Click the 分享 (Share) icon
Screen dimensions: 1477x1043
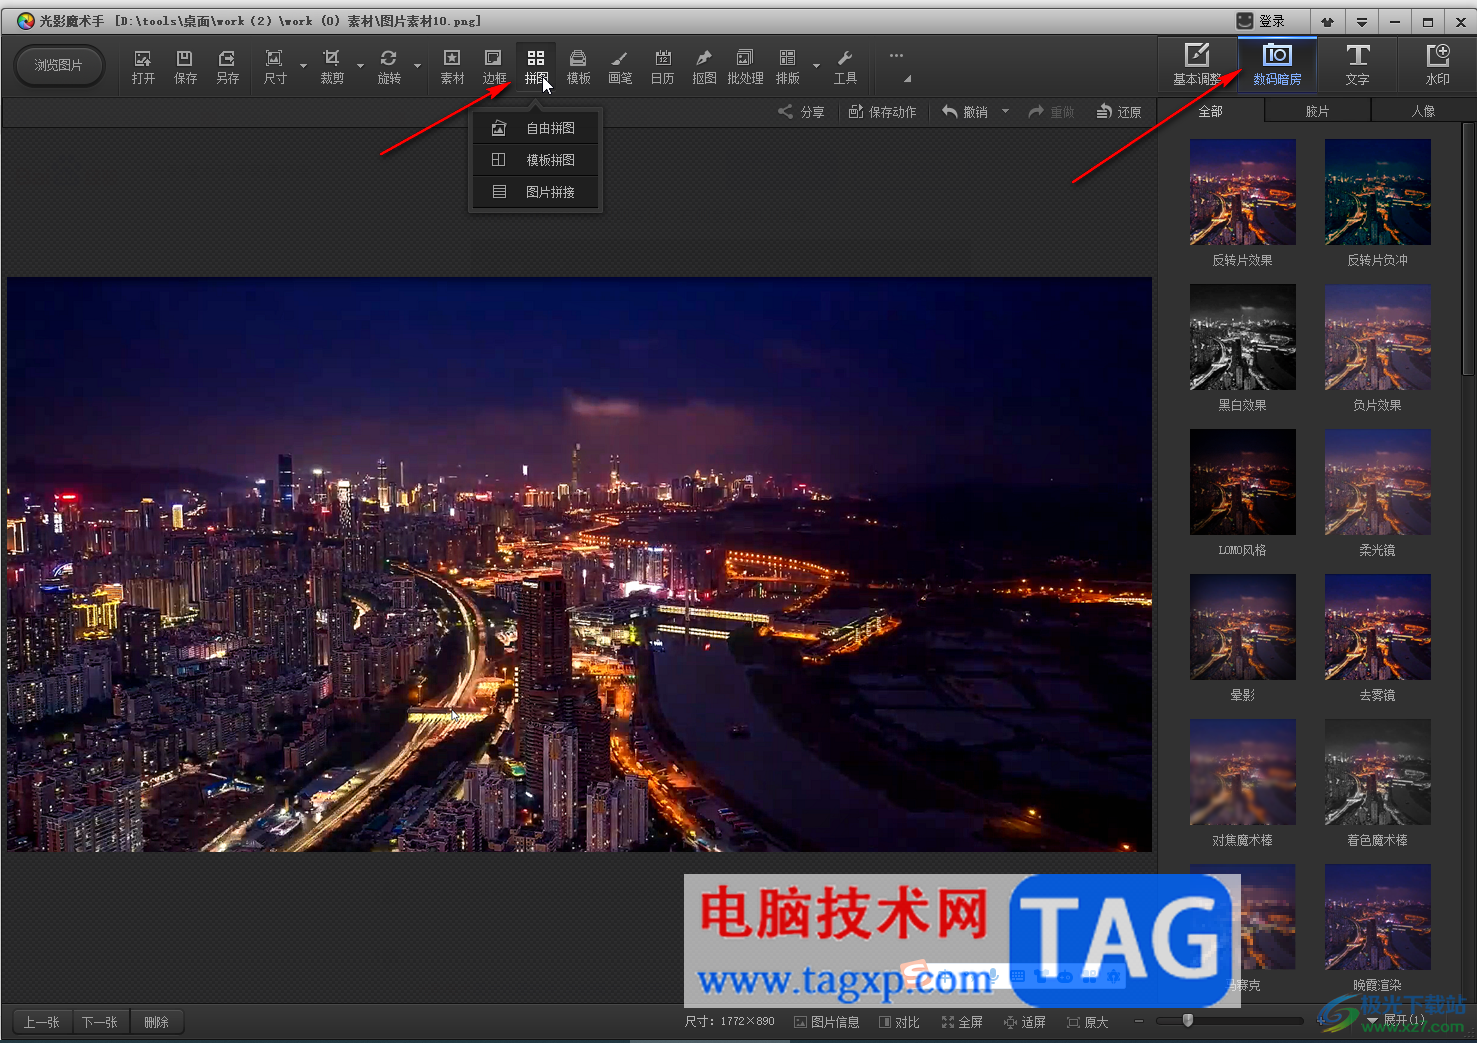pos(801,112)
